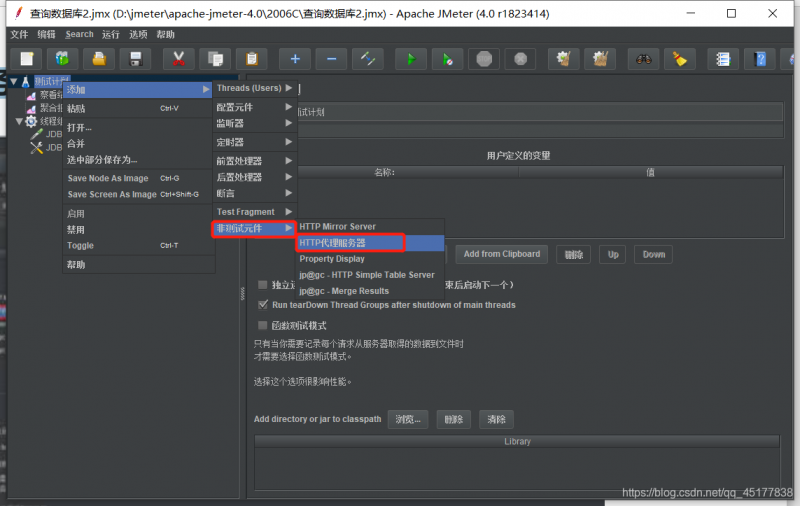Image resolution: width=800 pixels, height=506 pixels.
Task: Open the 编辑 menu
Action: click(x=46, y=35)
